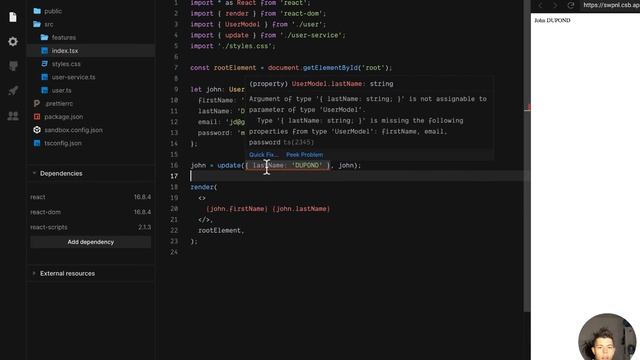
Task: Open .prettierrc in the file tree
Action: (x=91, y=104)
